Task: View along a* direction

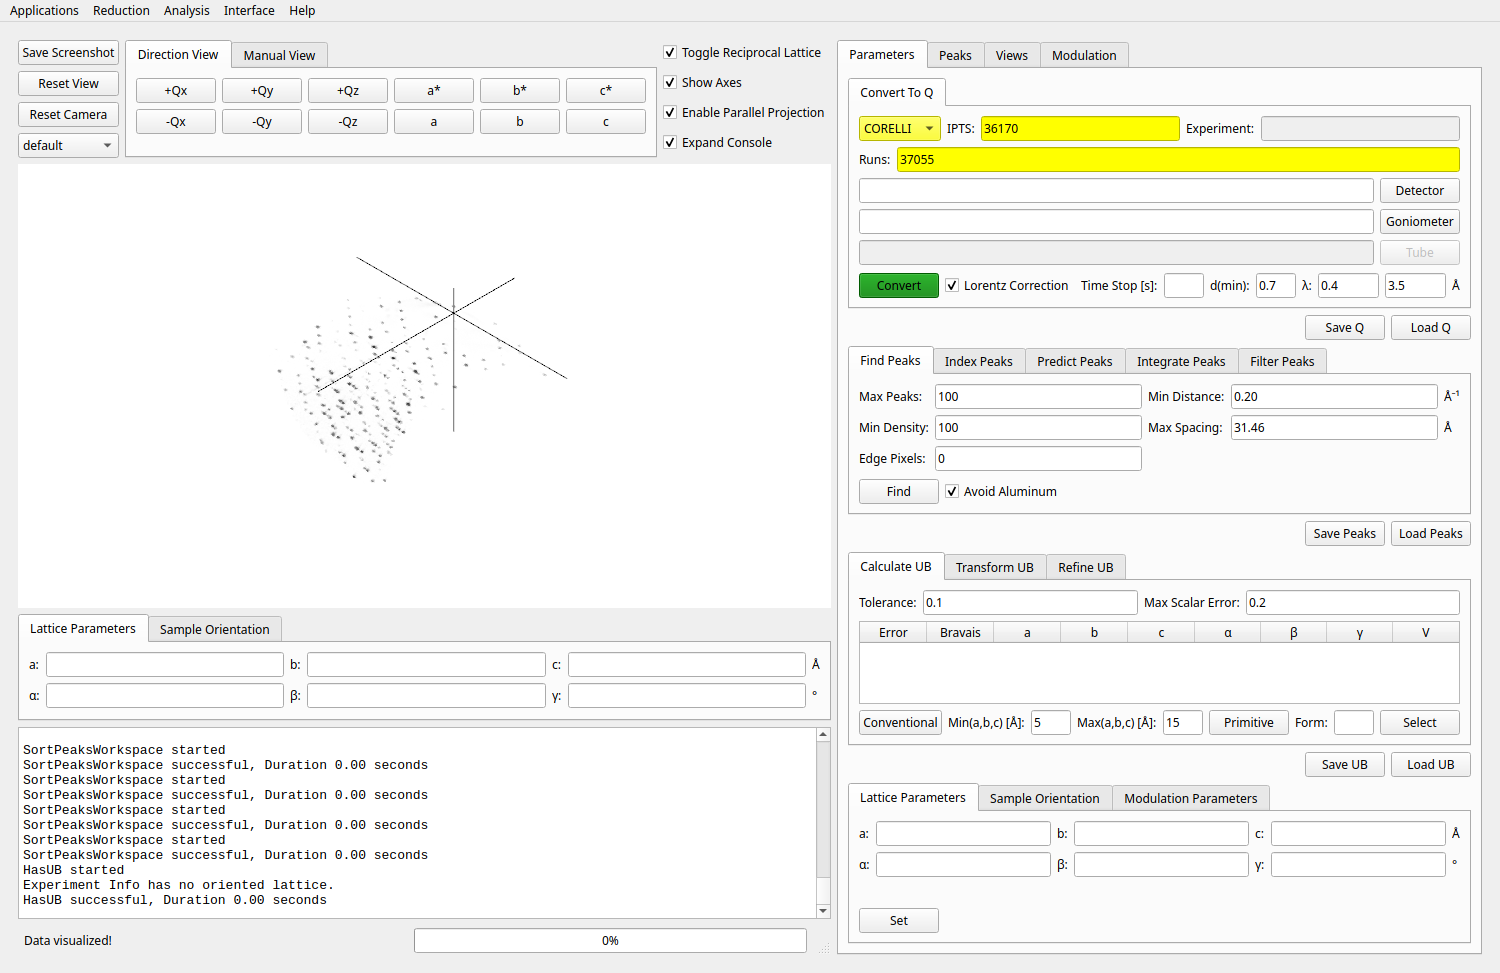Action: pos(434,91)
